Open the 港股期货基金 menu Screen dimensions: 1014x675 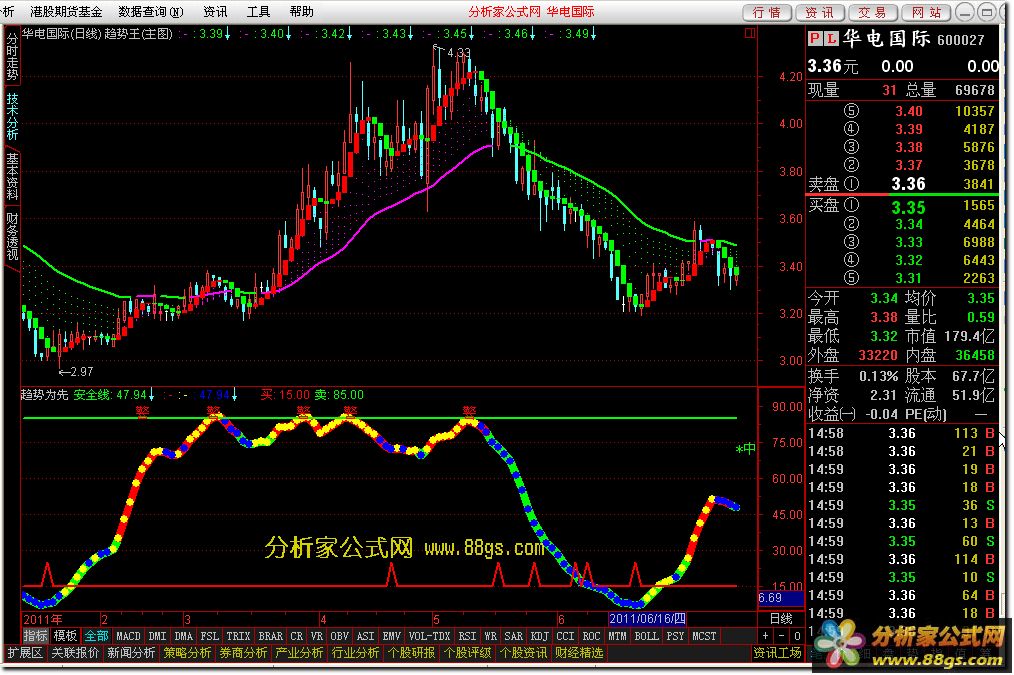click(x=65, y=12)
